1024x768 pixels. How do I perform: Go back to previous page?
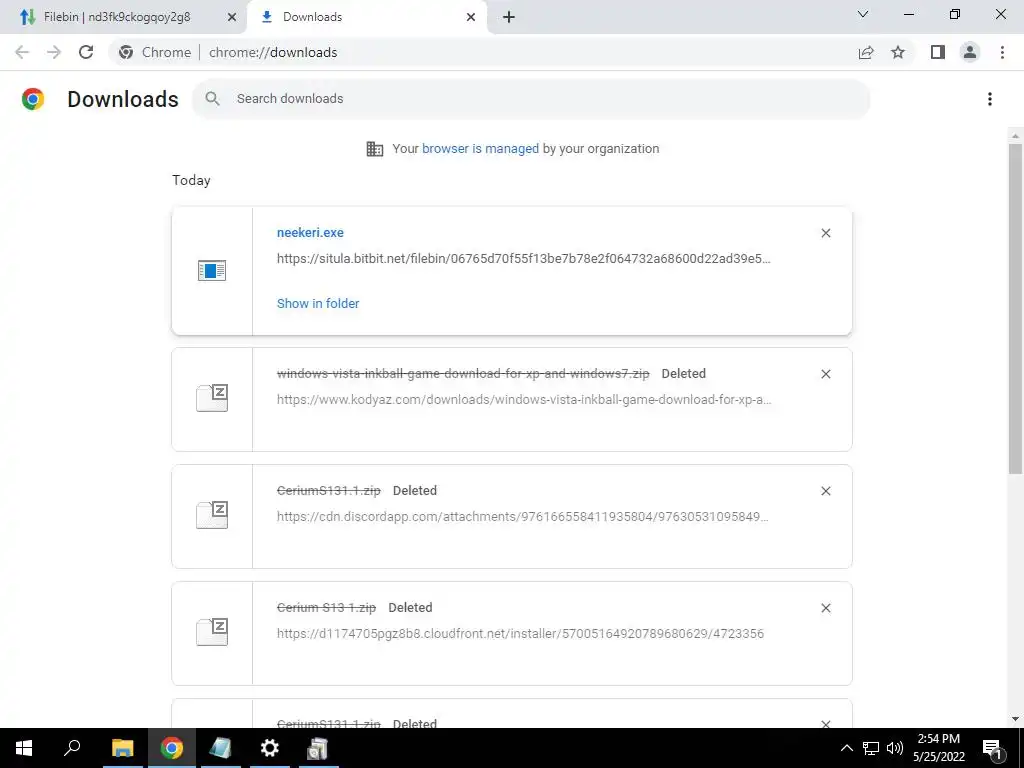coord(22,52)
